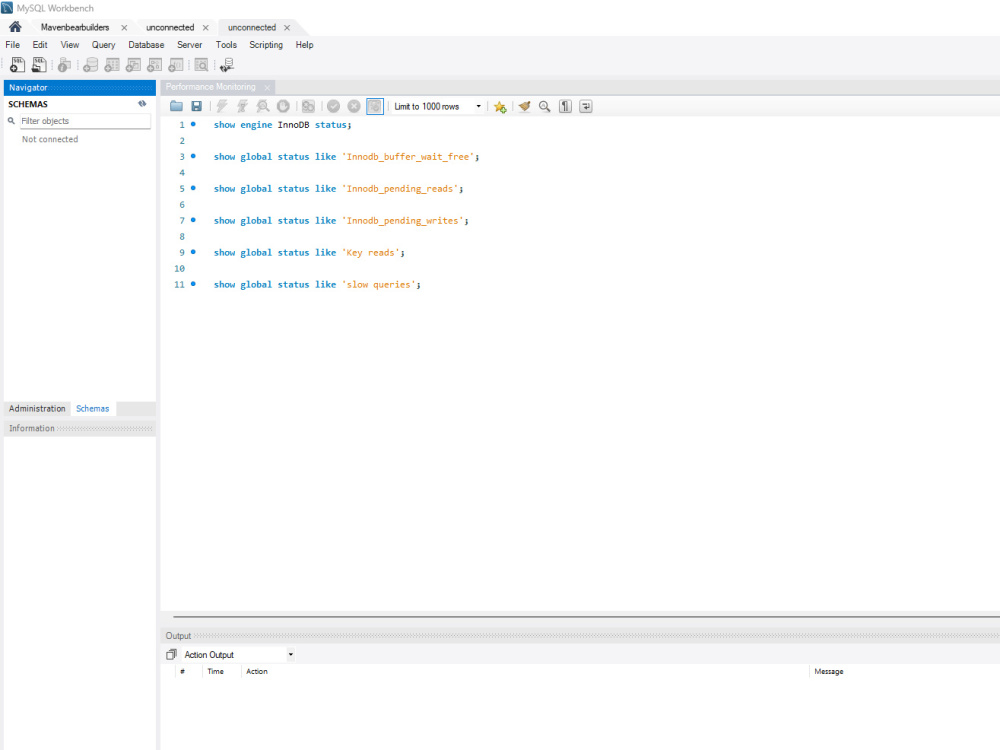Click the output copy icon beside Action Output

[171, 654]
